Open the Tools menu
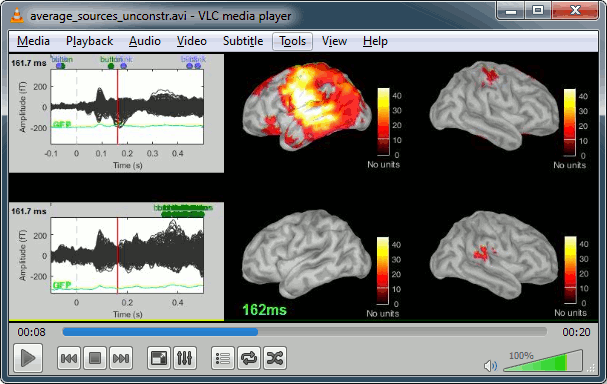This screenshot has height=384, width=607. (293, 41)
